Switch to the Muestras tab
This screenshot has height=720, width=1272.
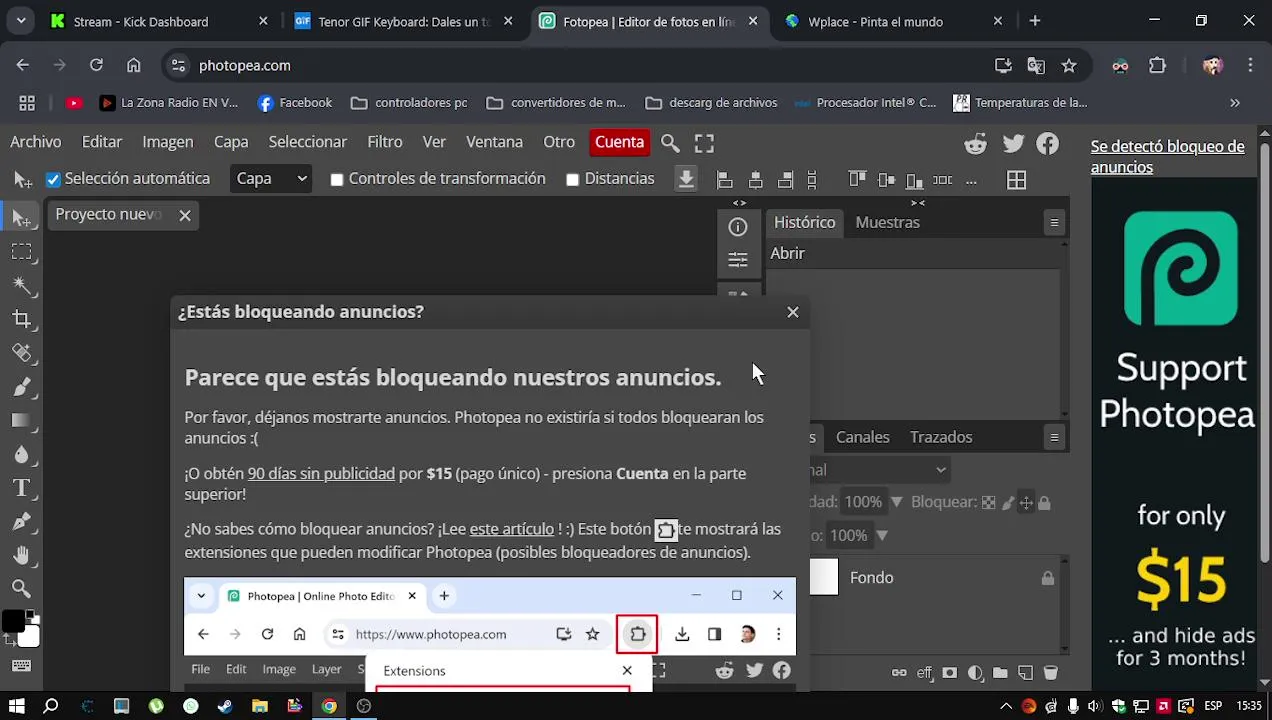[x=888, y=222]
